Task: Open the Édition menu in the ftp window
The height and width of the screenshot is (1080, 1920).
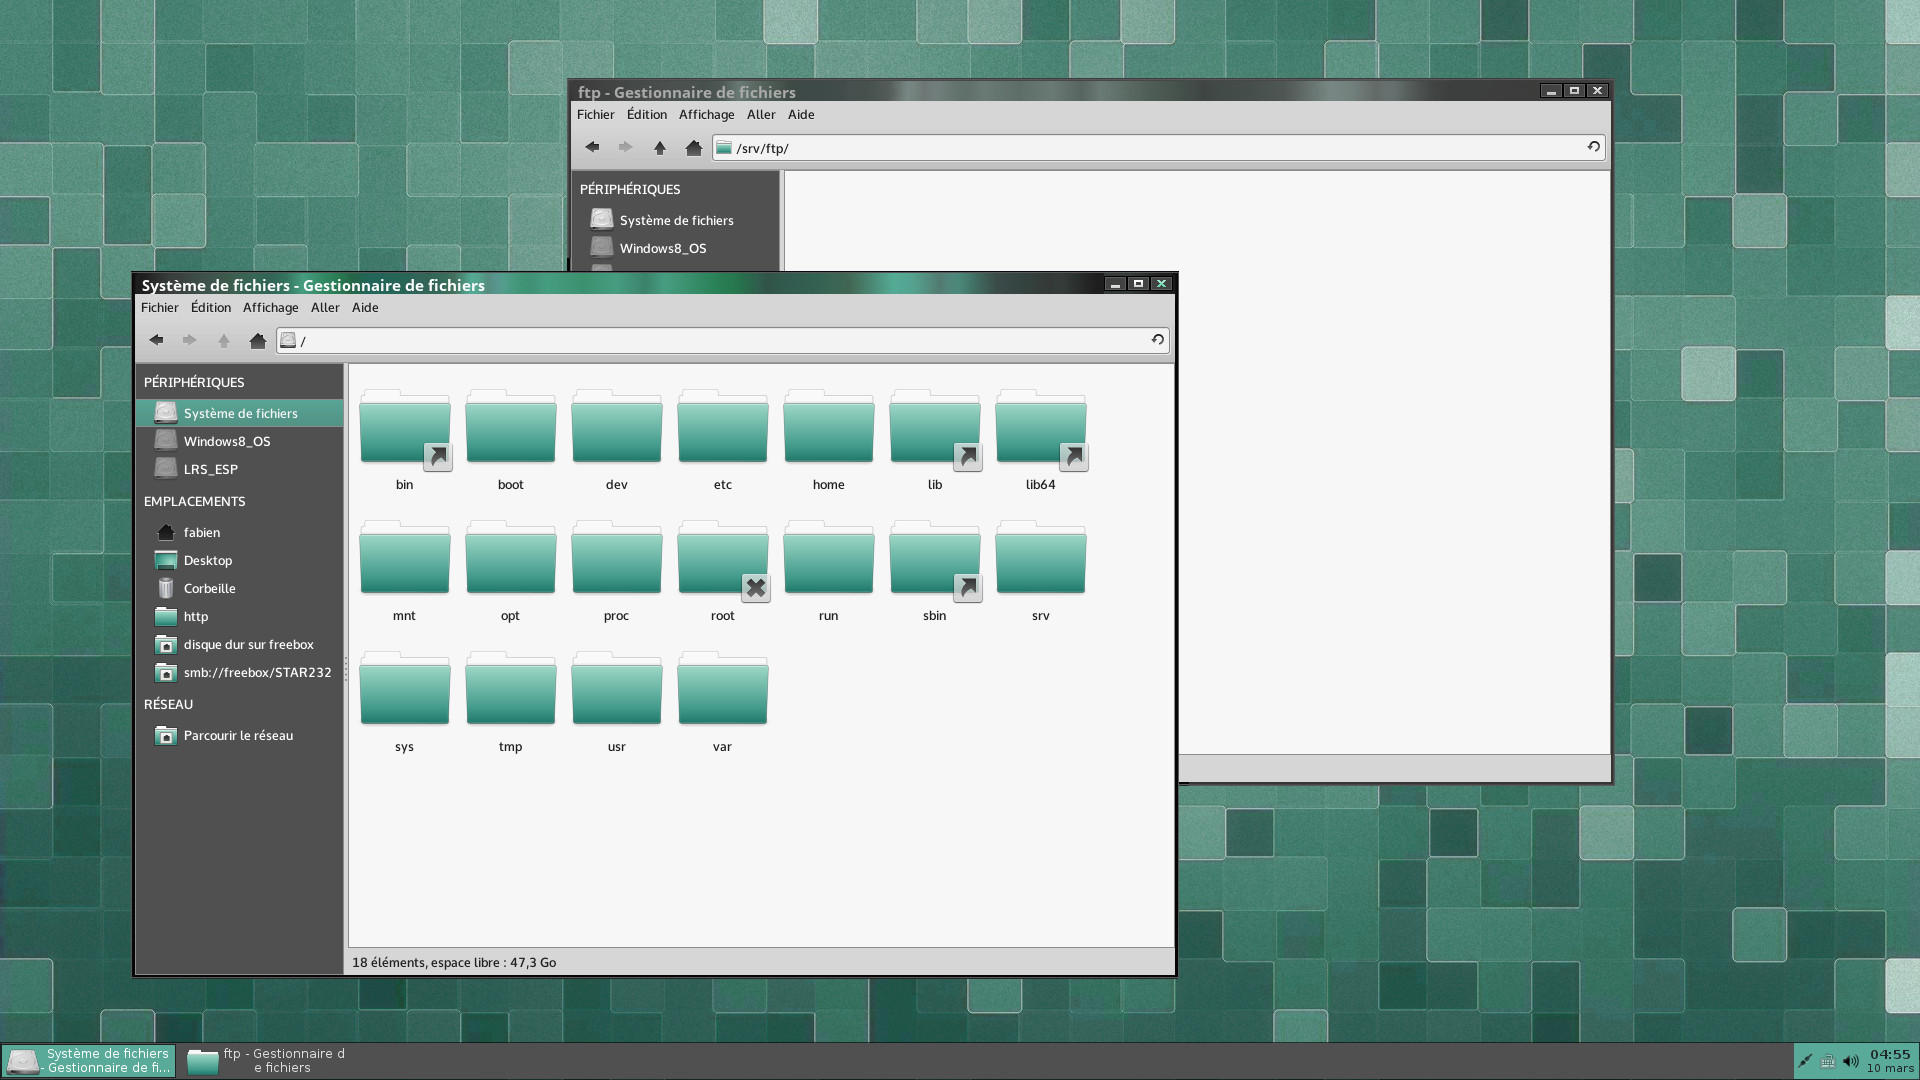Action: click(x=647, y=114)
